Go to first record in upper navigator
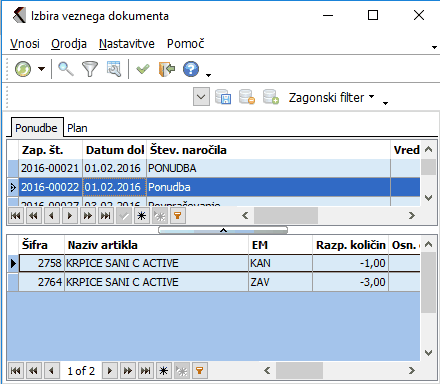The image size is (440, 384). [16, 216]
